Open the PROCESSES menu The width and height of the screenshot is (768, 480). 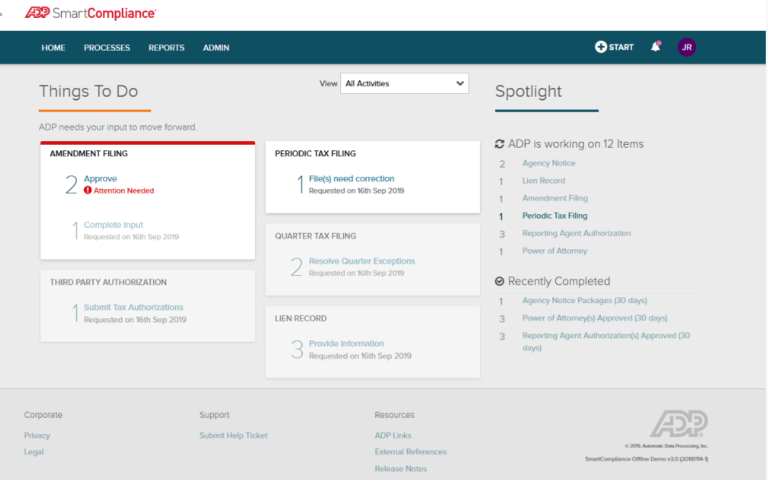[x=107, y=48]
